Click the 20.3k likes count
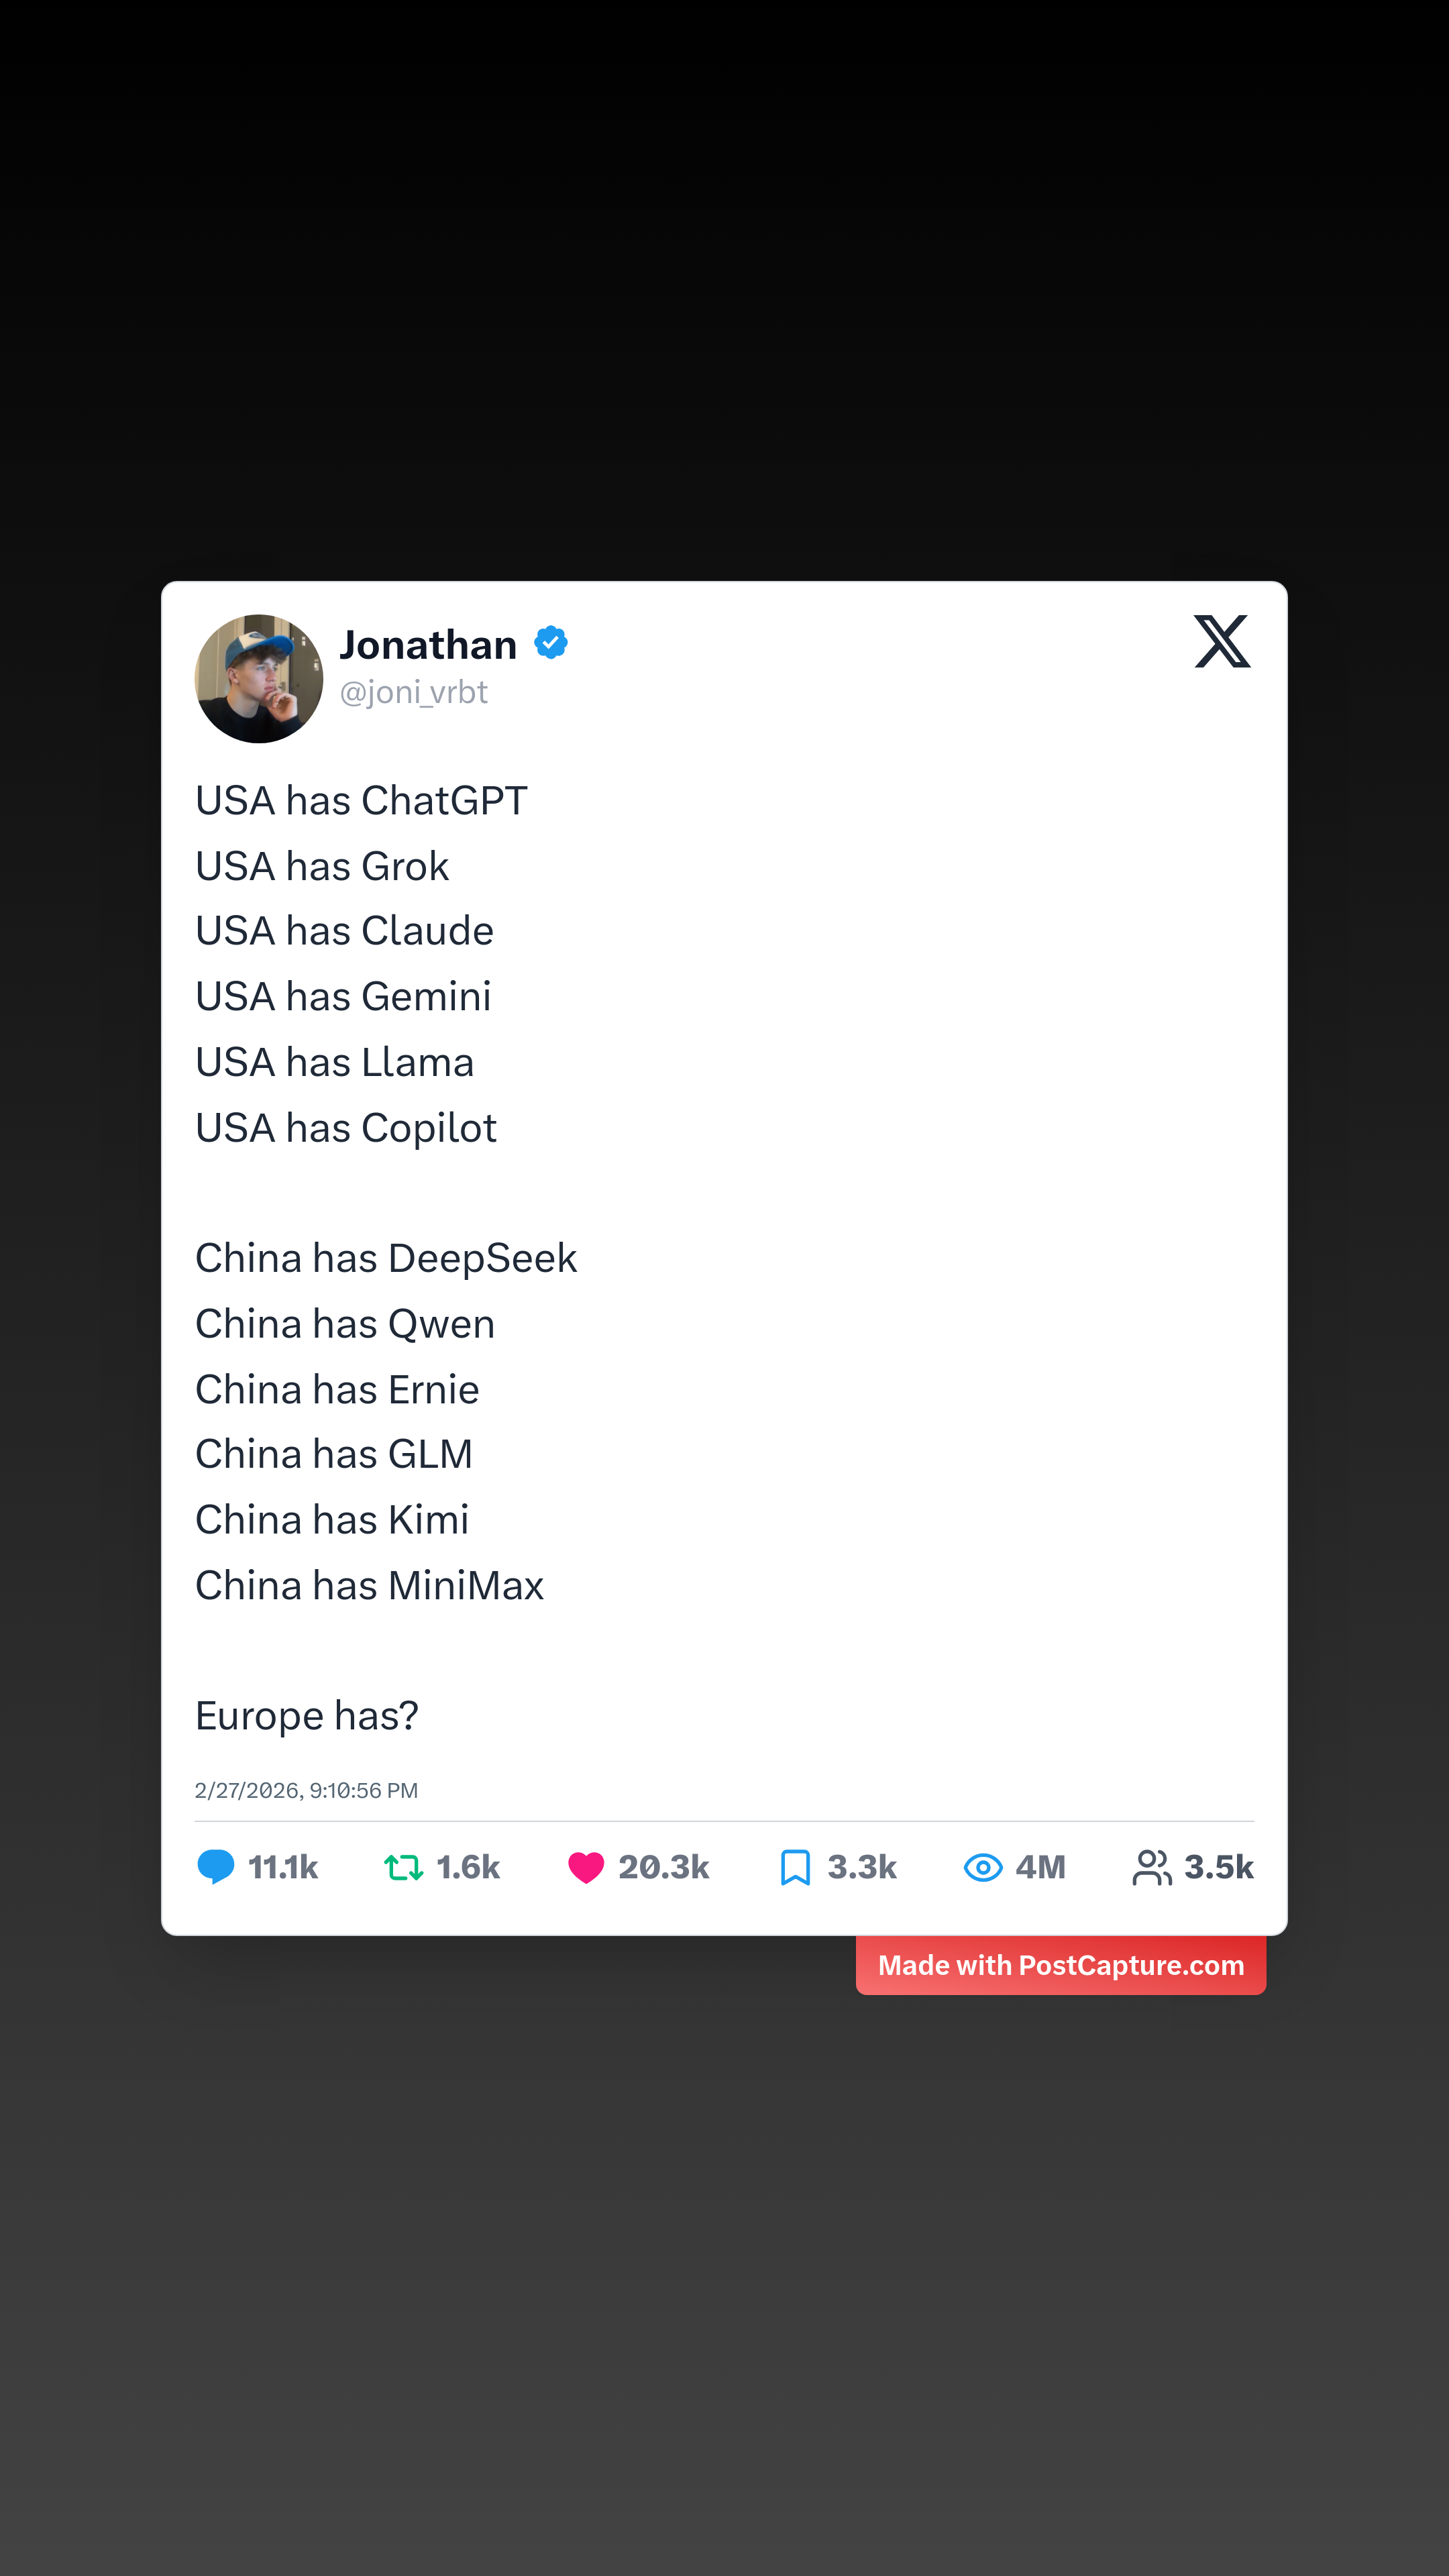The height and width of the screenshot is (2576, 1449). (664, 1866)
